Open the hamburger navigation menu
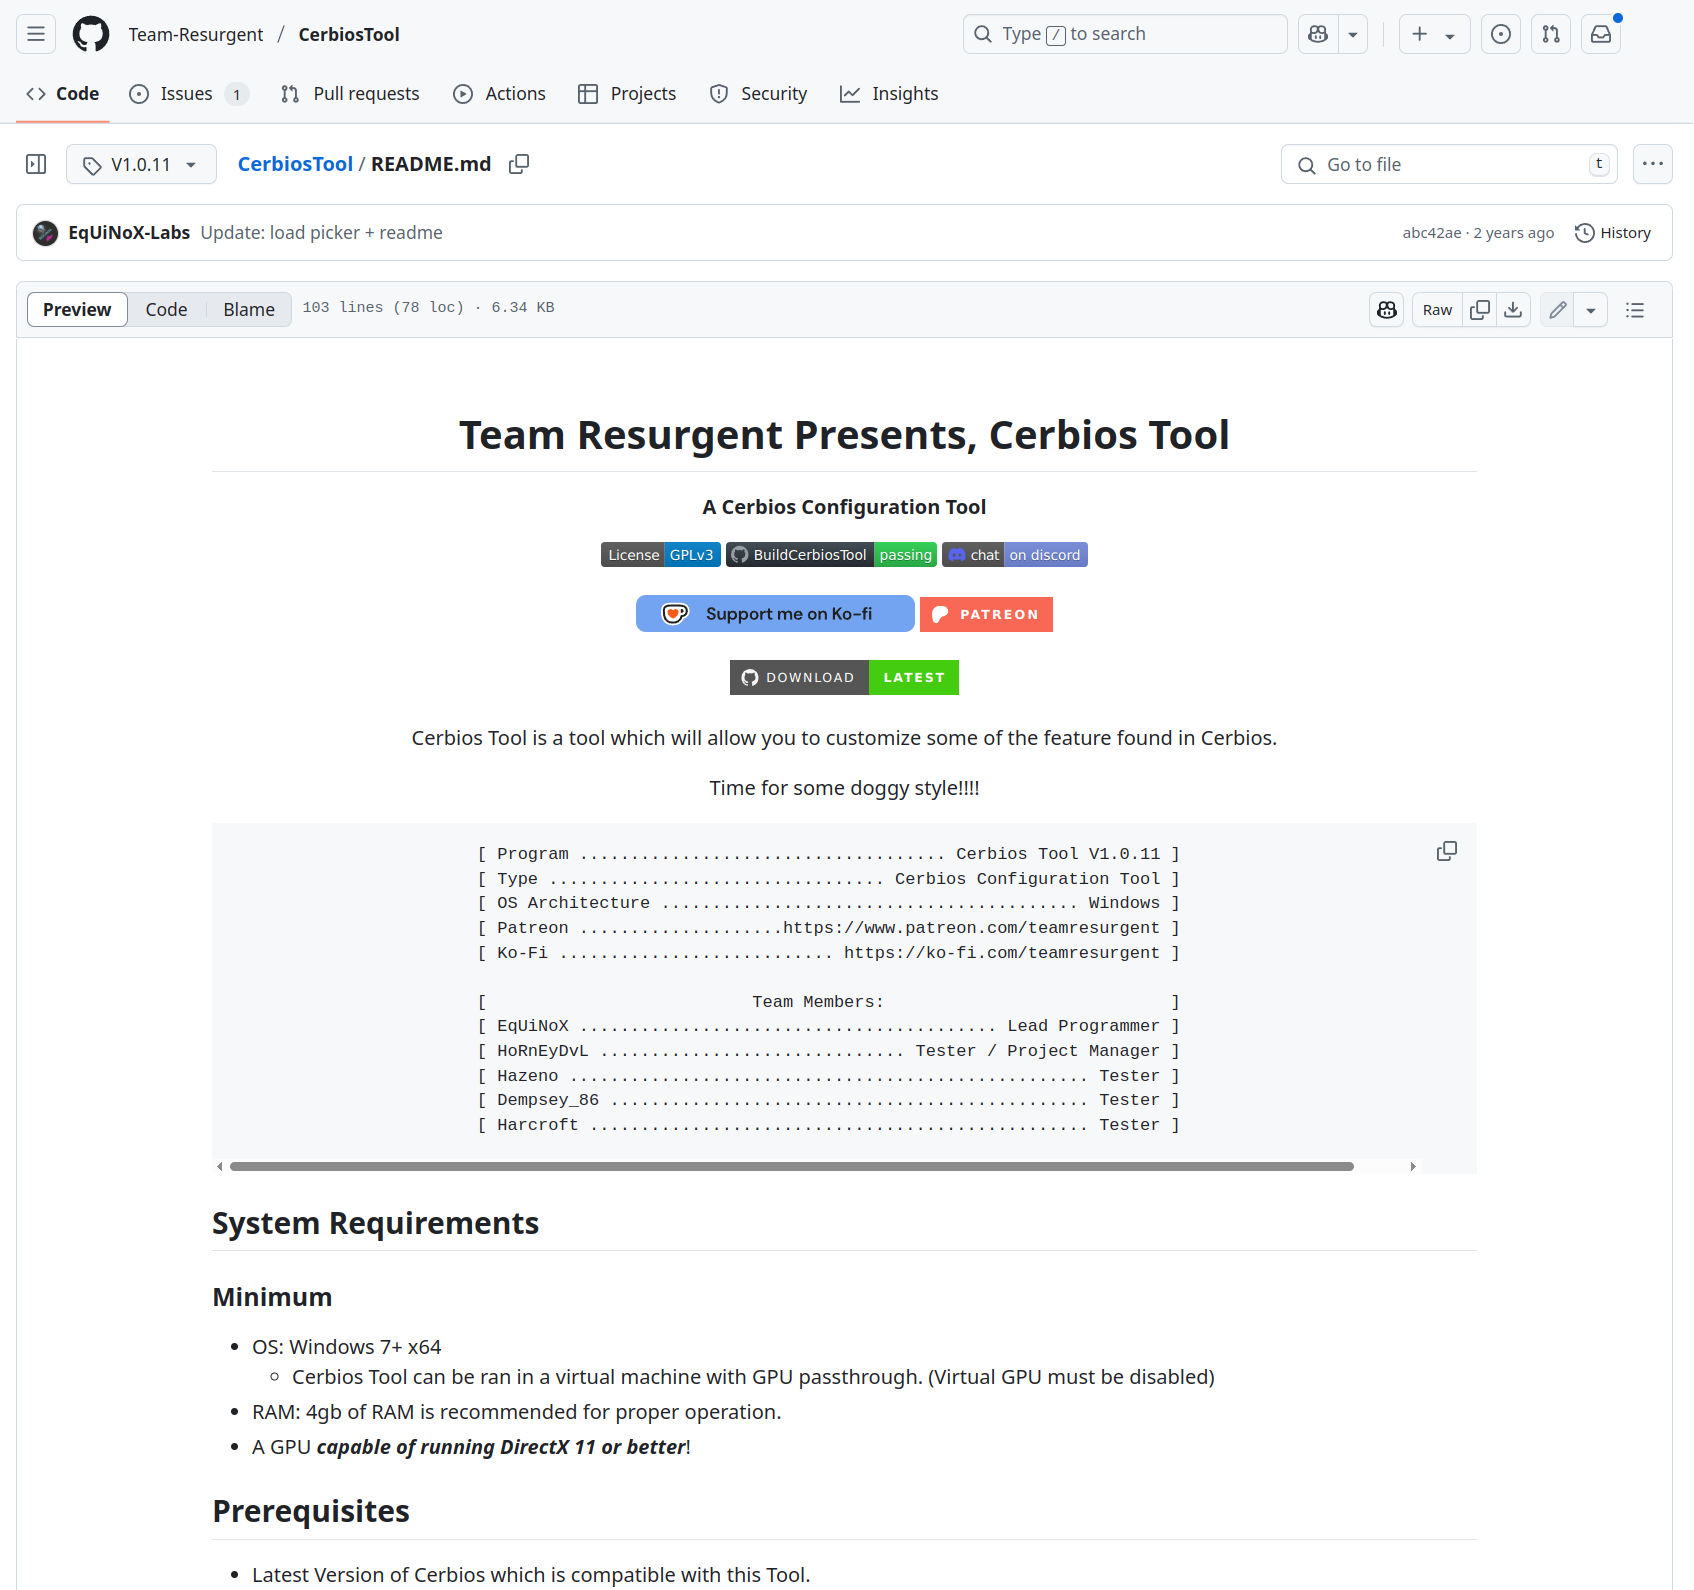1694x1590 pixels. (36, 34)
